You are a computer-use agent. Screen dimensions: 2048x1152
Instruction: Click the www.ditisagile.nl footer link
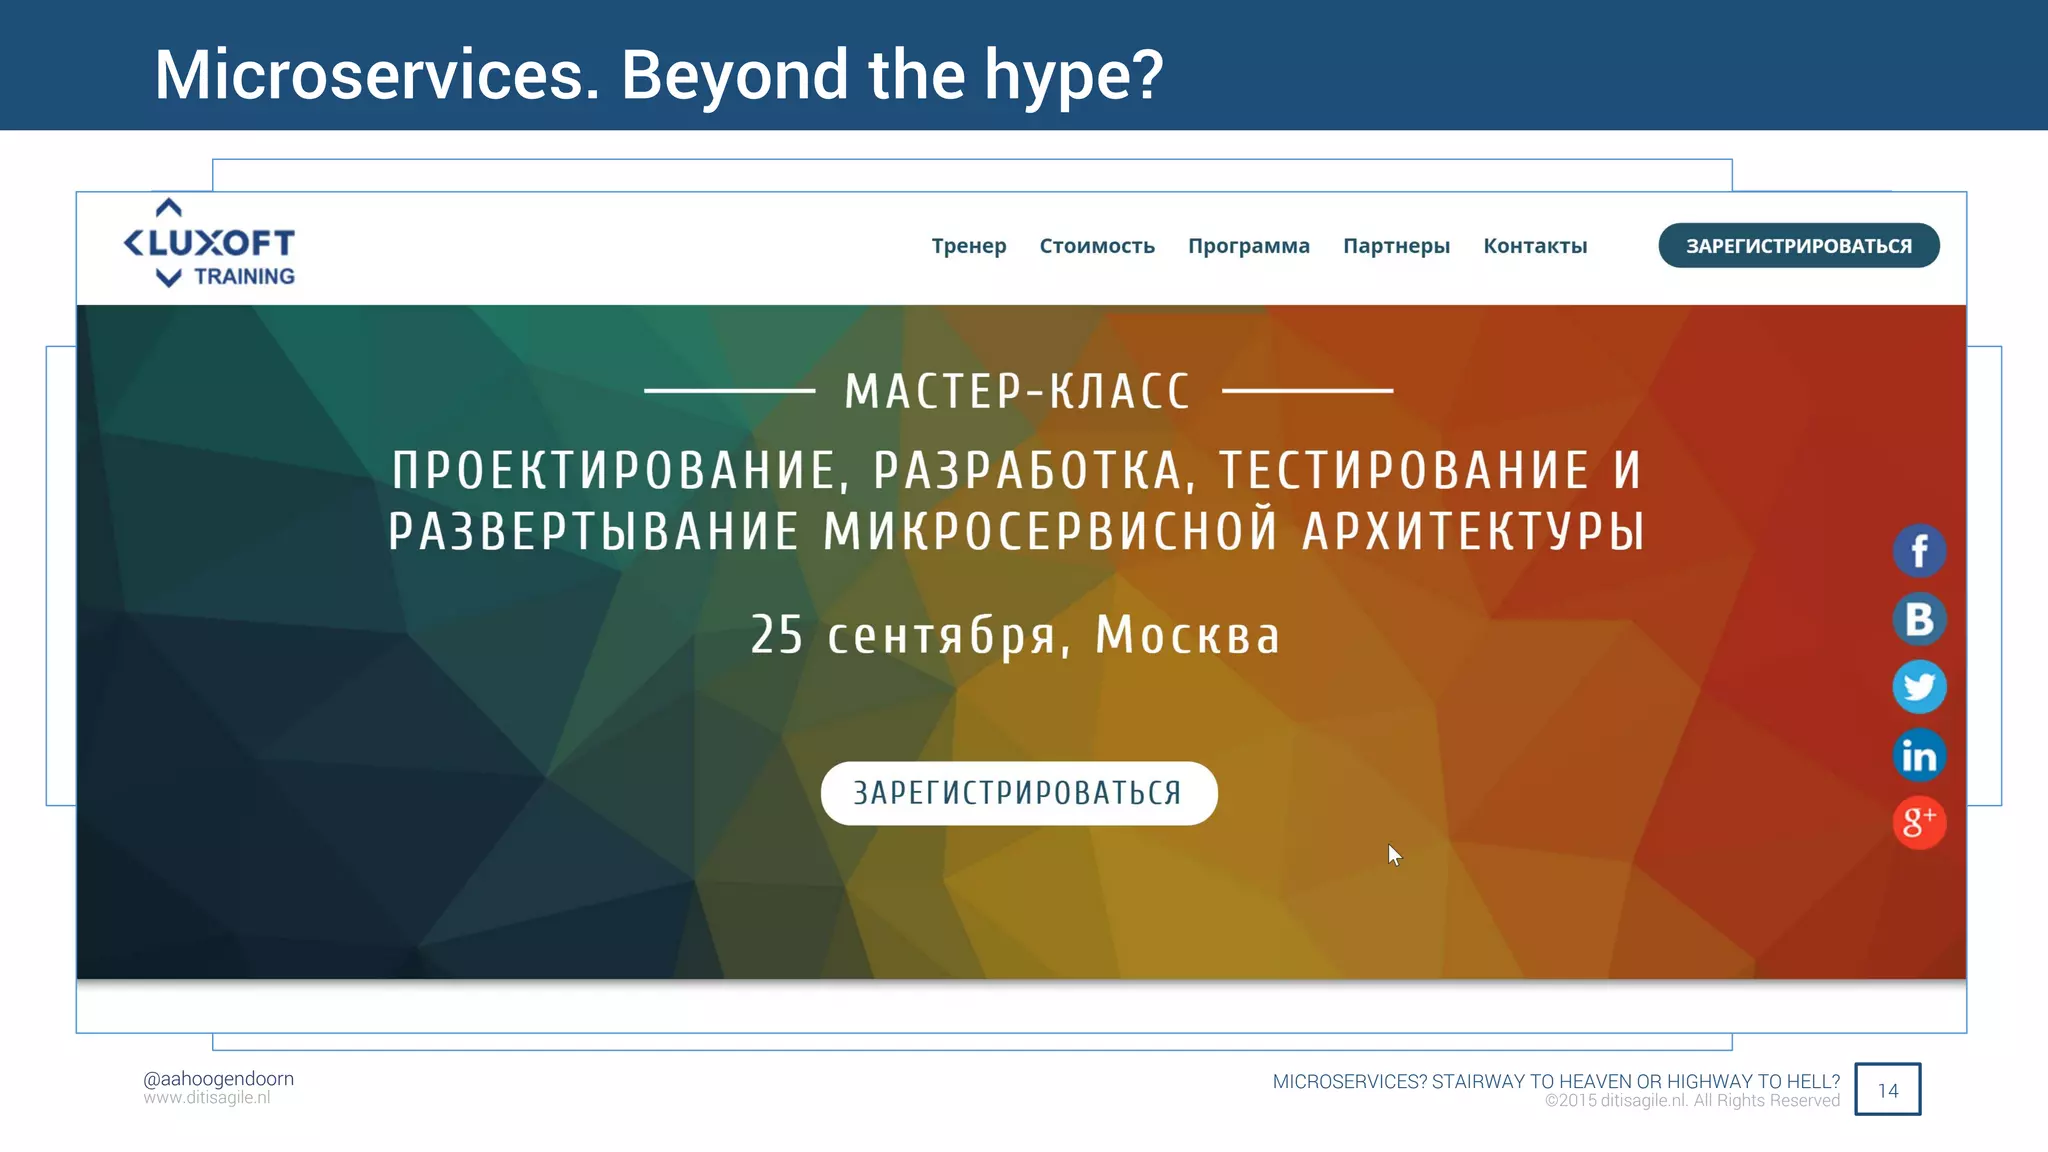(x=207, y=1098)
